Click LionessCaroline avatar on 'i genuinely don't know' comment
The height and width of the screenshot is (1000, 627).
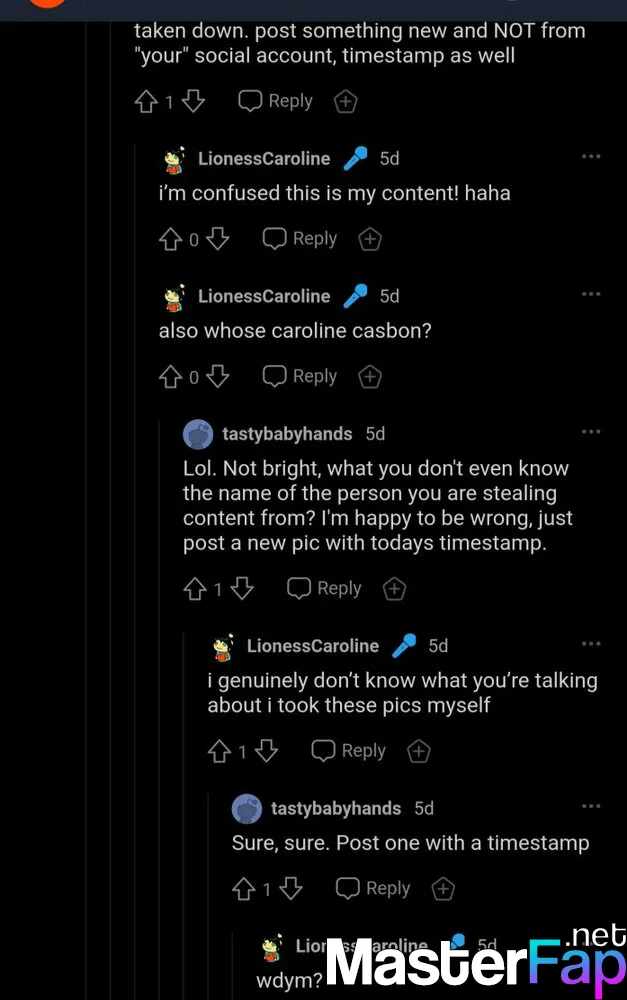tap(223, 647)
